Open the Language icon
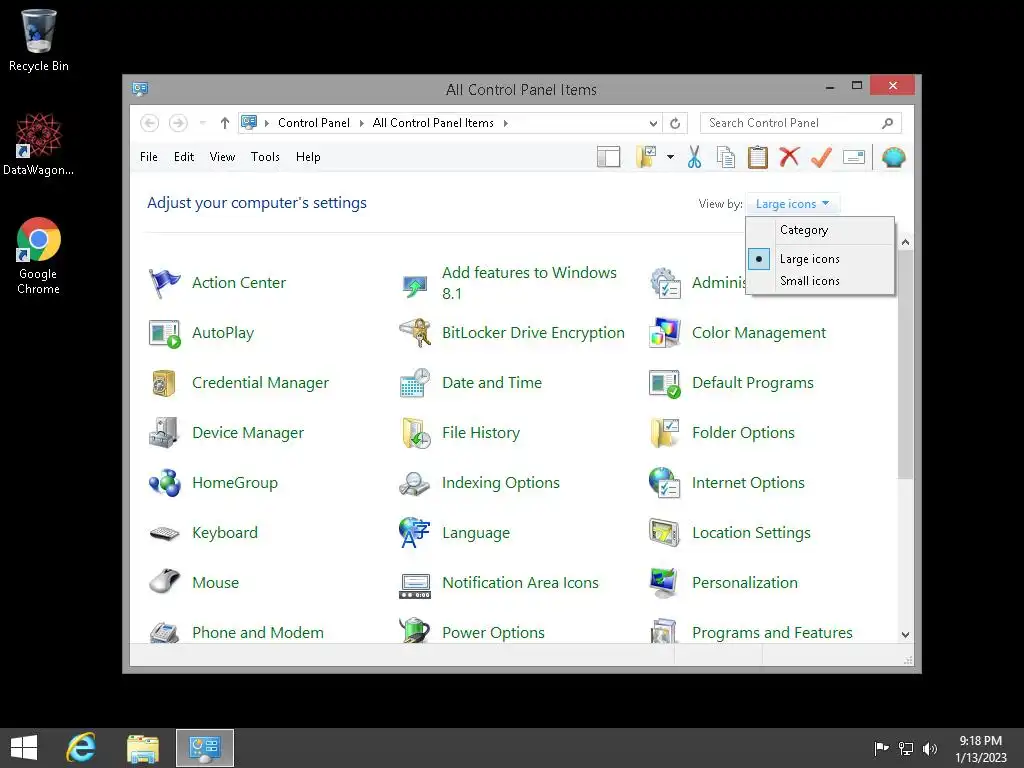 415,533
